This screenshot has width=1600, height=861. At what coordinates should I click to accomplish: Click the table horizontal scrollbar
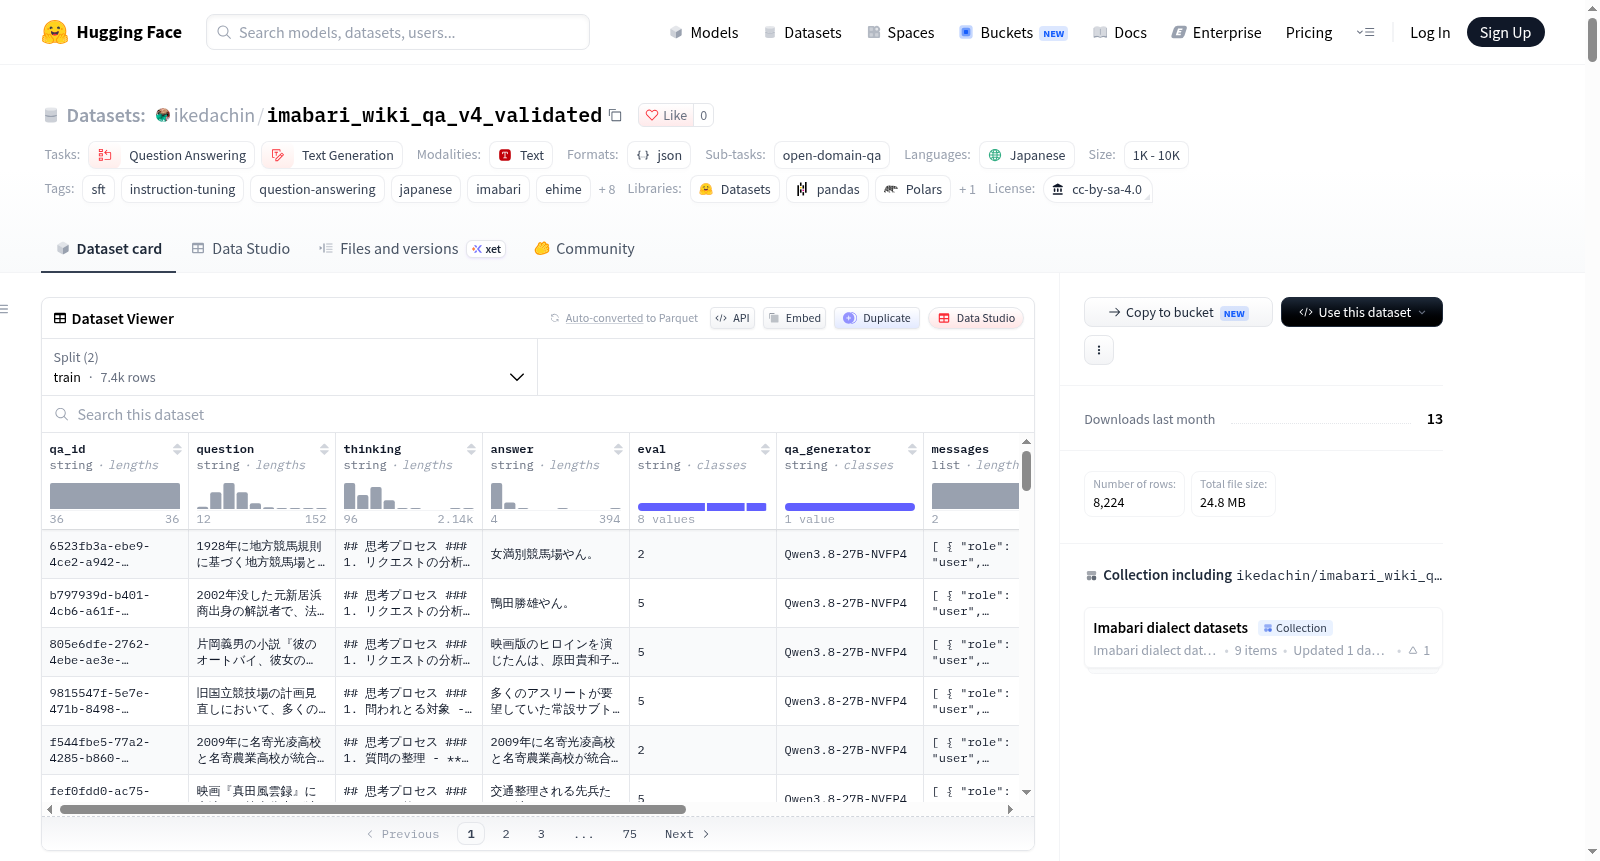point(373,809)
